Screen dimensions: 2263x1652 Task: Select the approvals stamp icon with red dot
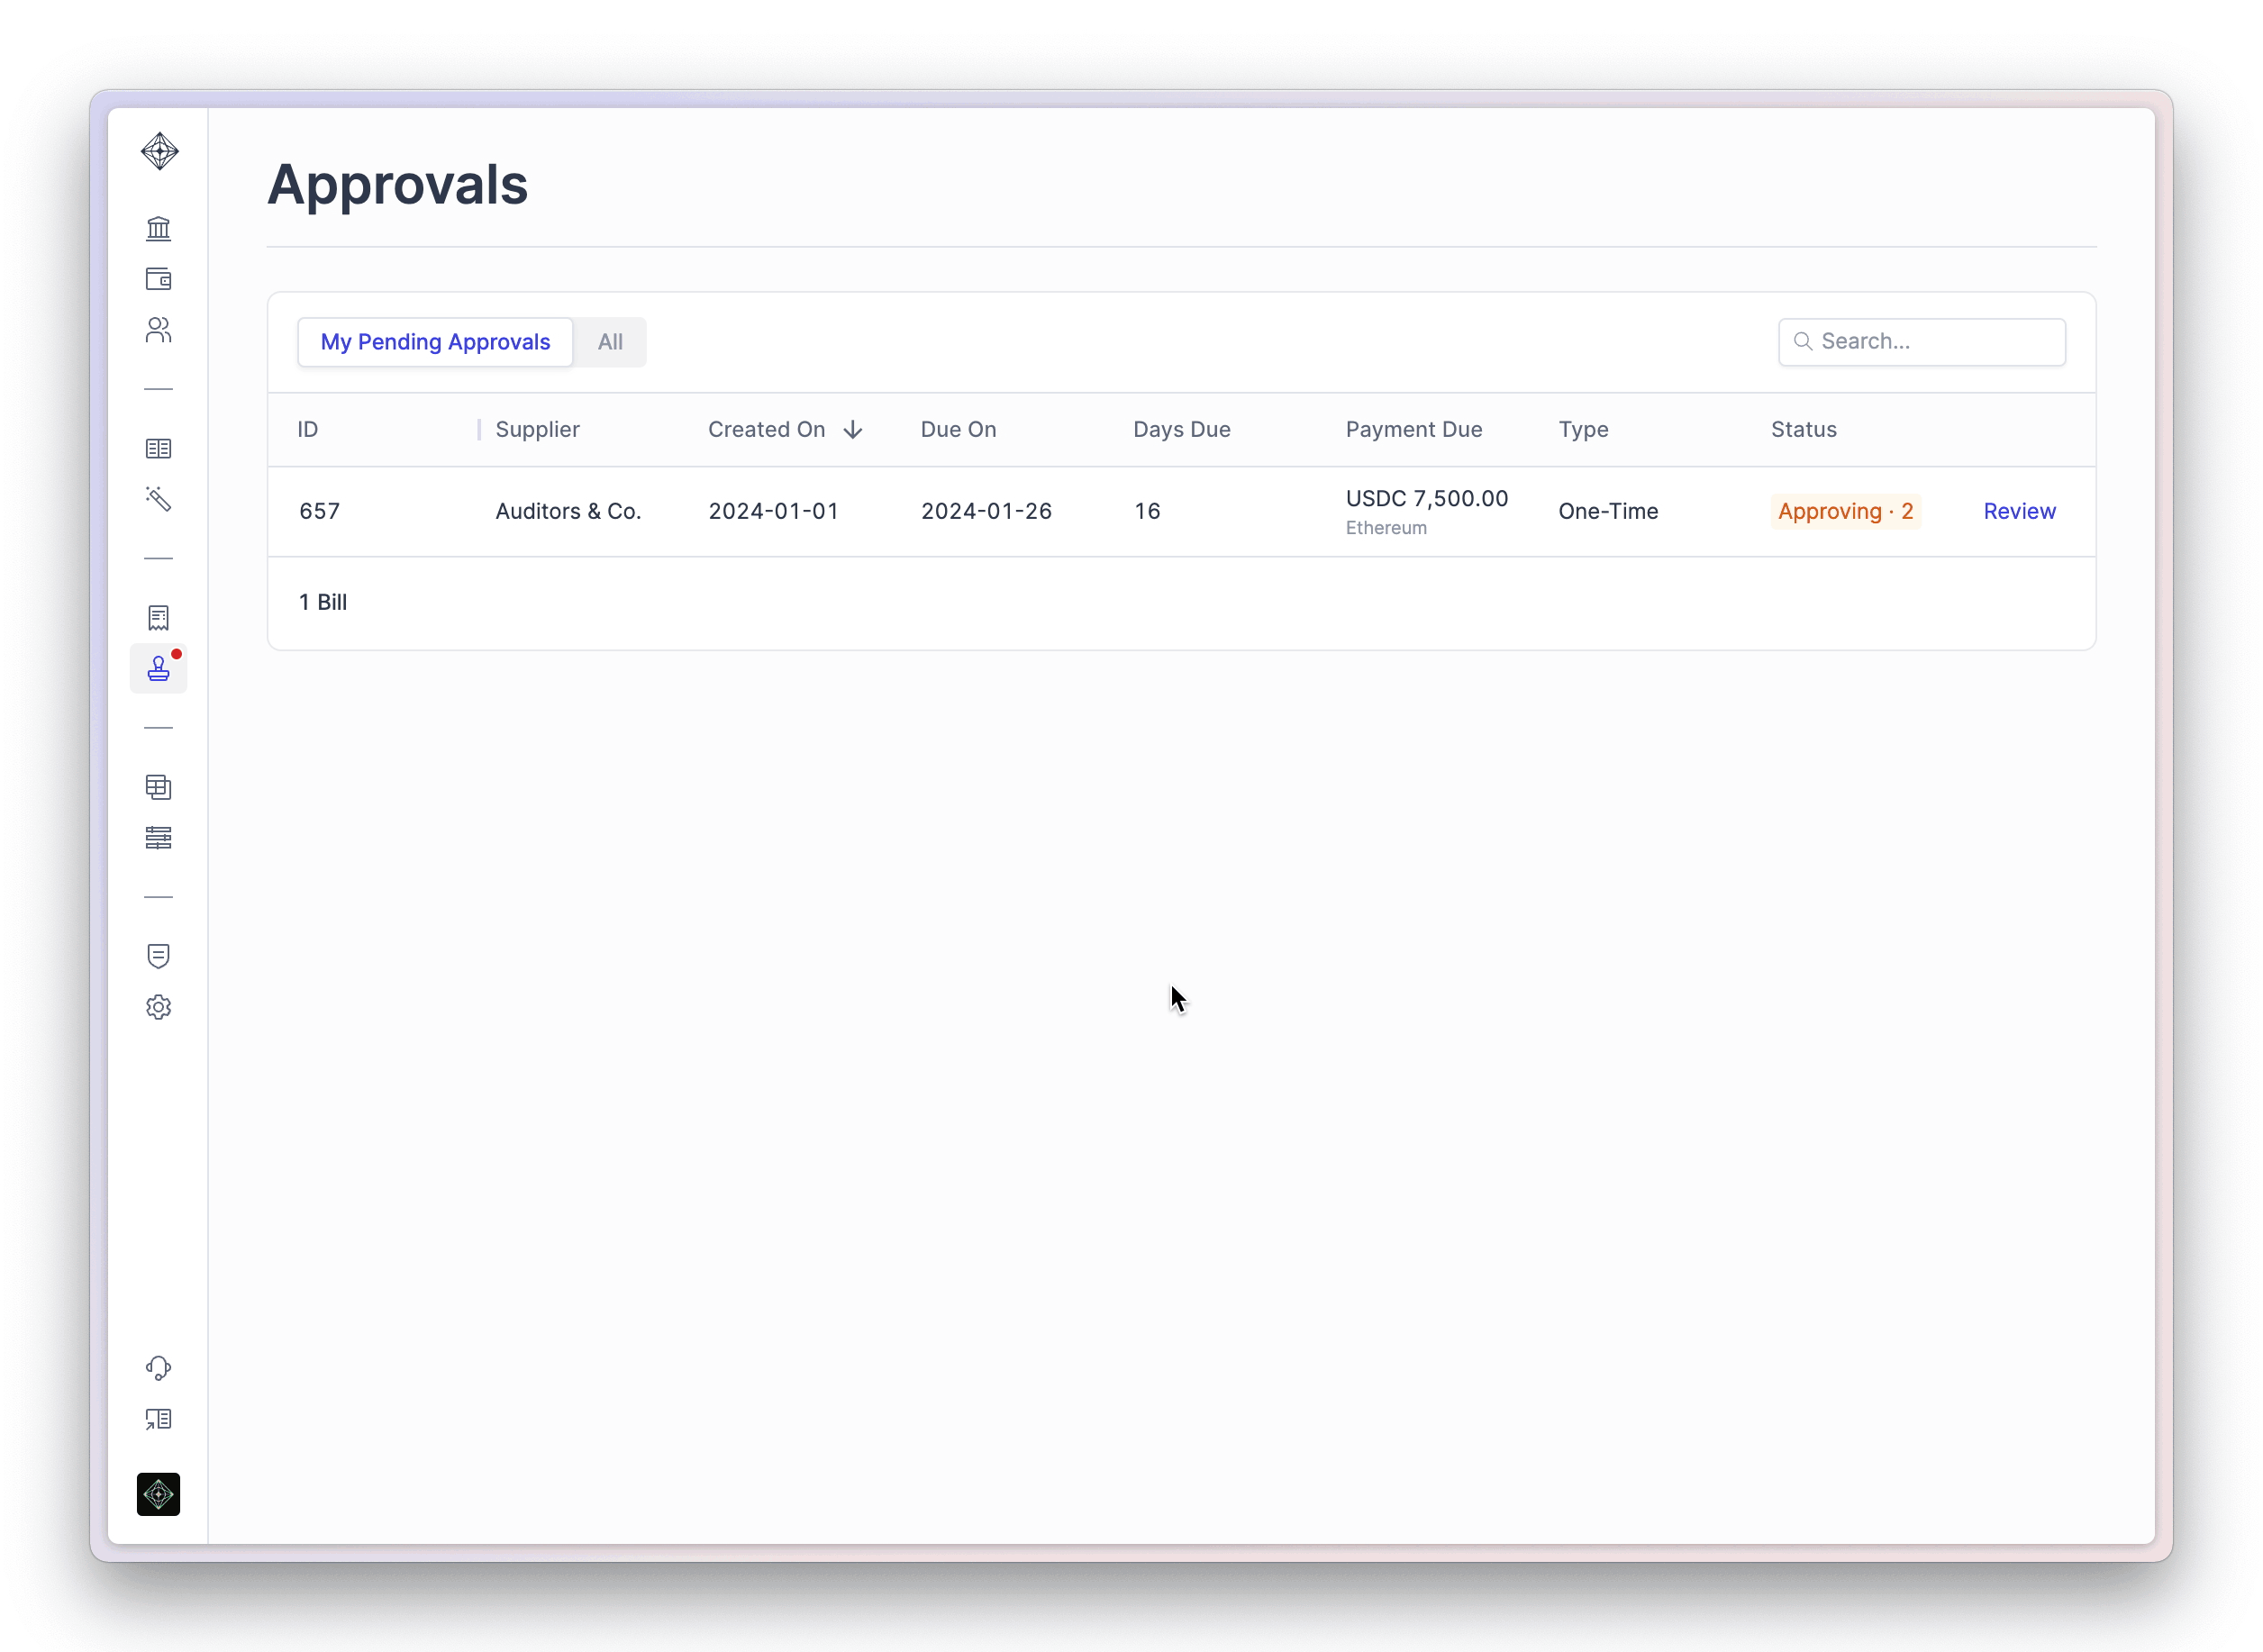pyautogui.click(x=158, y=669)
